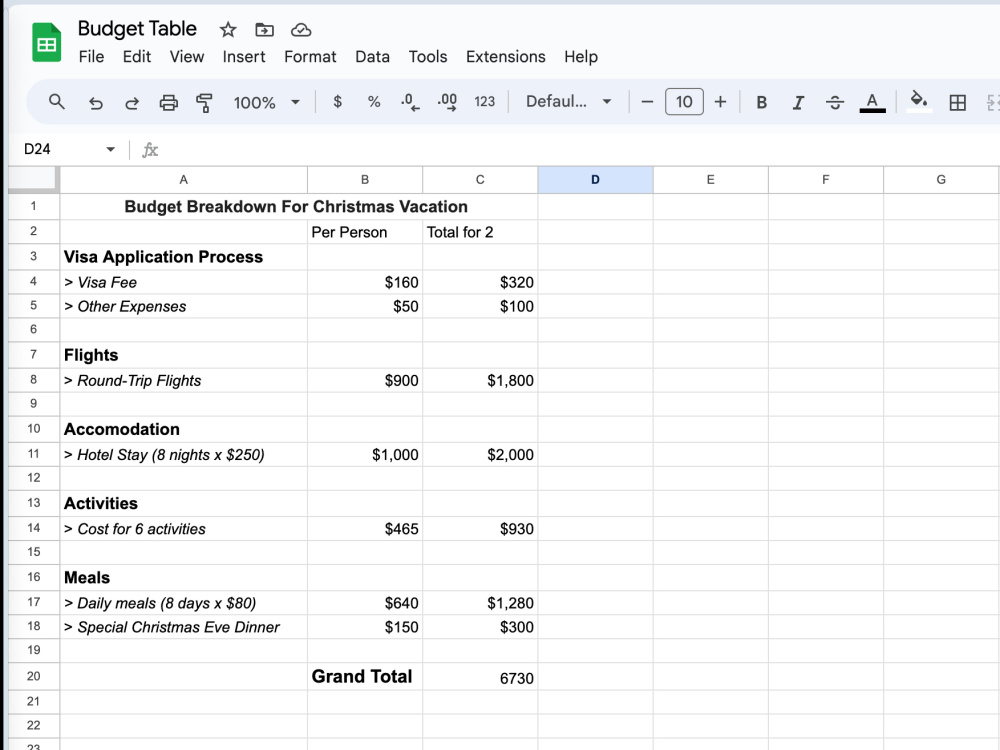The height and width of the screenshot is (750, 1000).
Task: Open the File menu
Action: [x=91, y=57]
